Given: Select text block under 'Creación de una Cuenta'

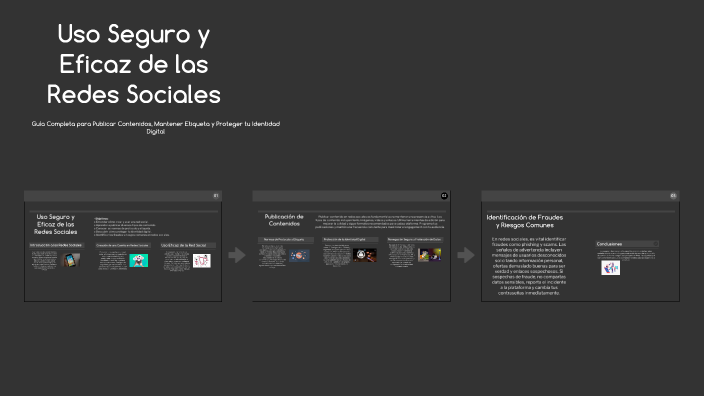Looking at the screenshot, I should tap(113, 260).
